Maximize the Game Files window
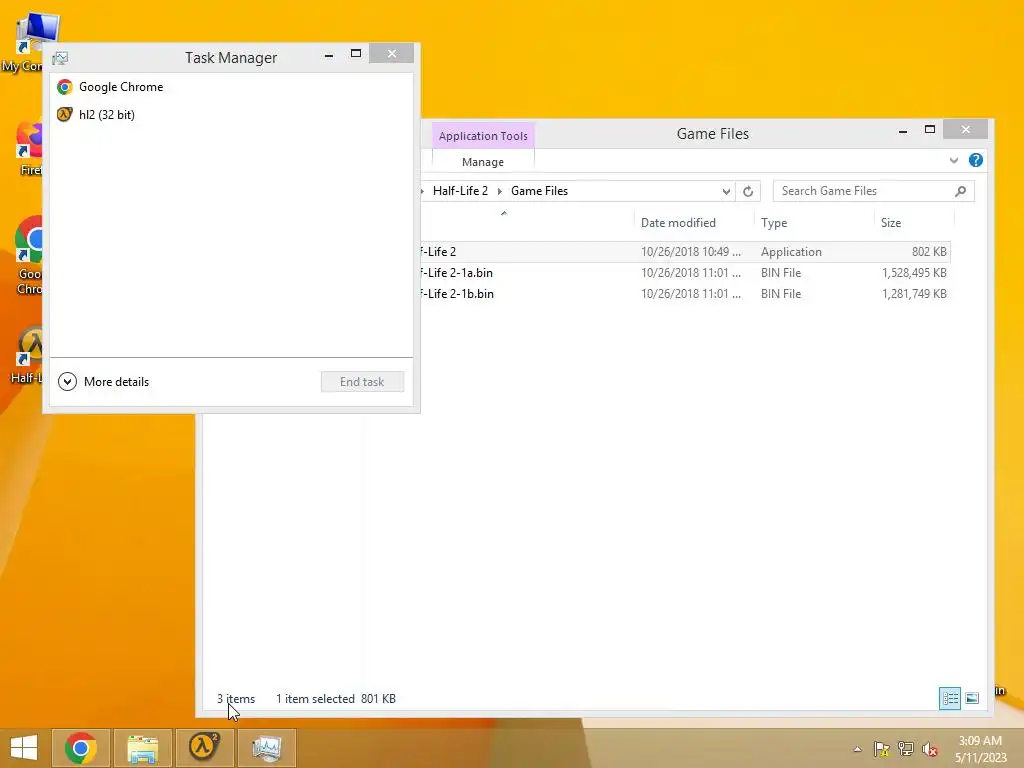1024x768 pixels. tap(930, 129)
